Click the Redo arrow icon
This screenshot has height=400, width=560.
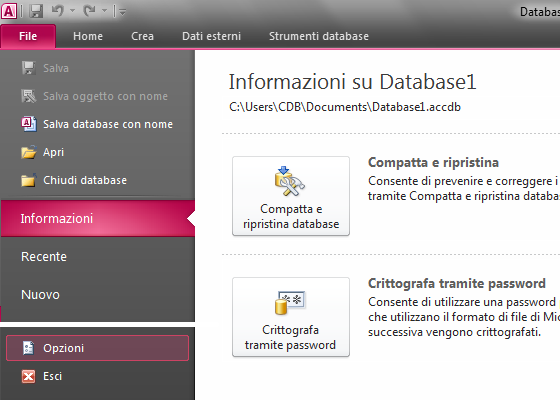tap(89, 11)
